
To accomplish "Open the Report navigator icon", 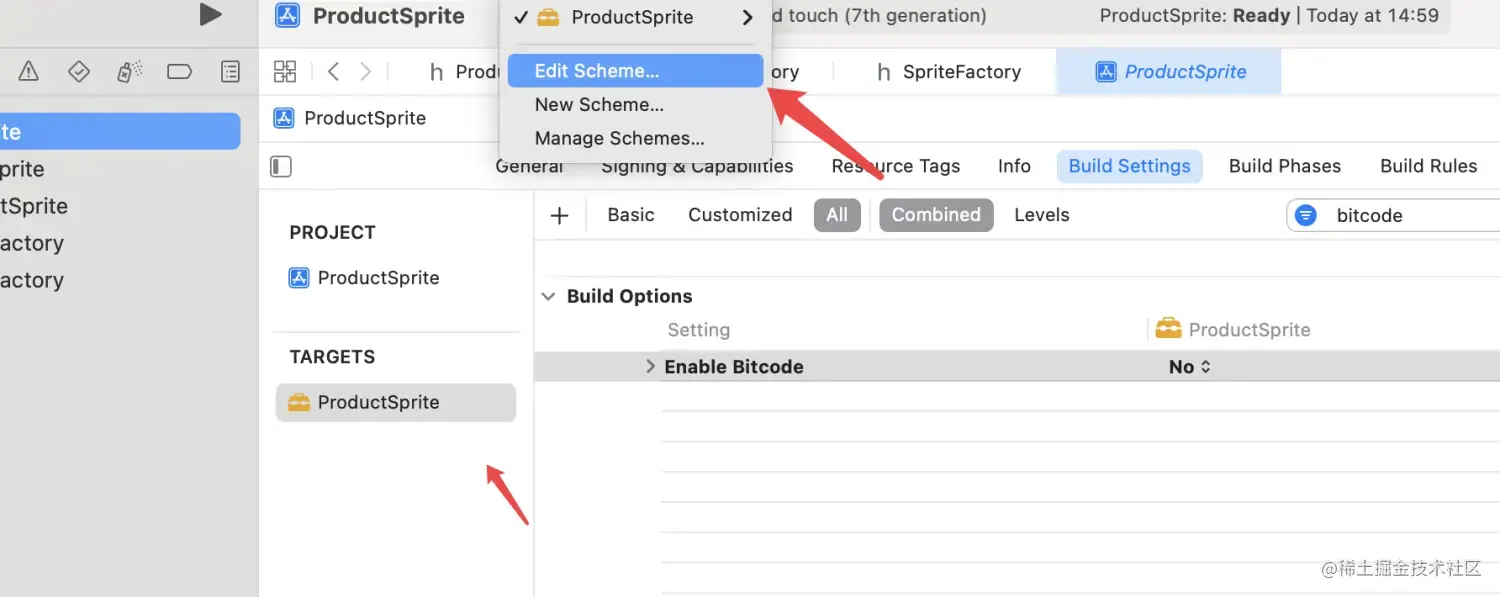I will (230, 71).
